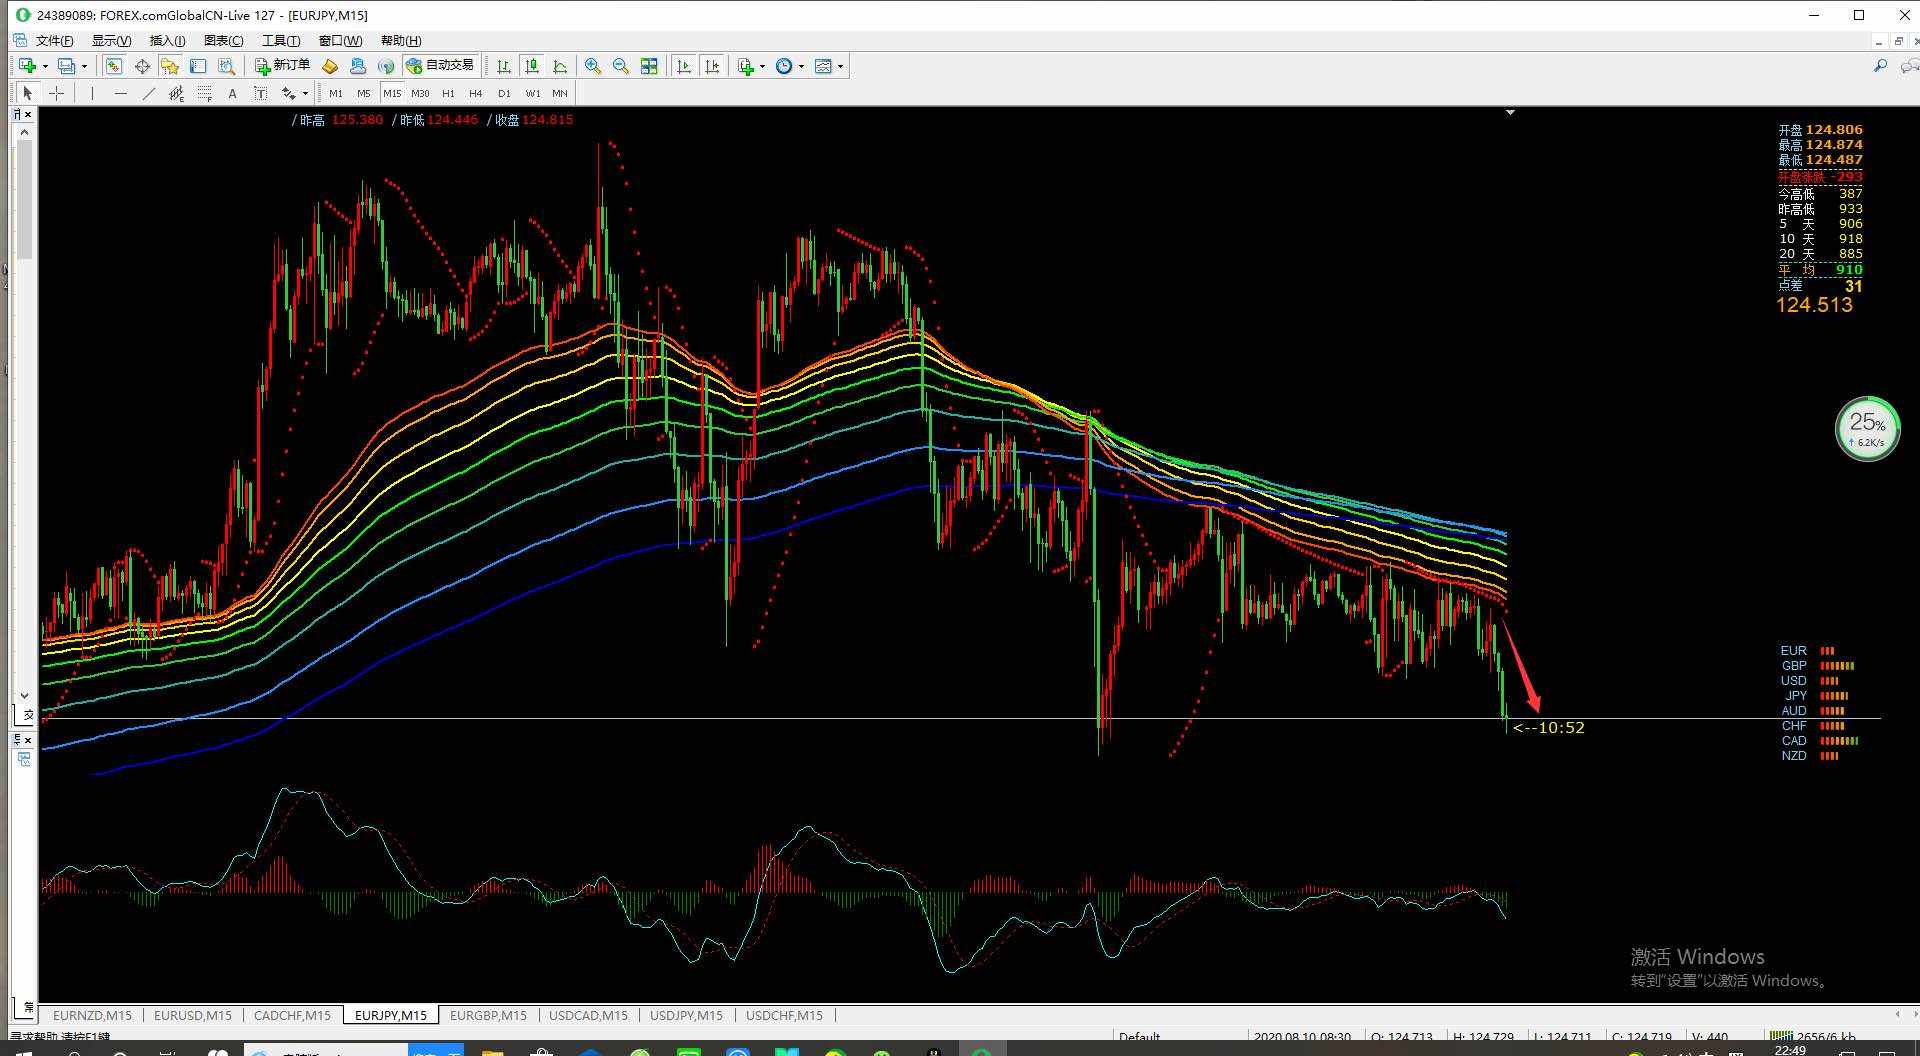Open the 图表(C) menu
Image resolution: width=1920 pixels, height=1056 pixels.
pyautogui.click(x=223, y=41)
